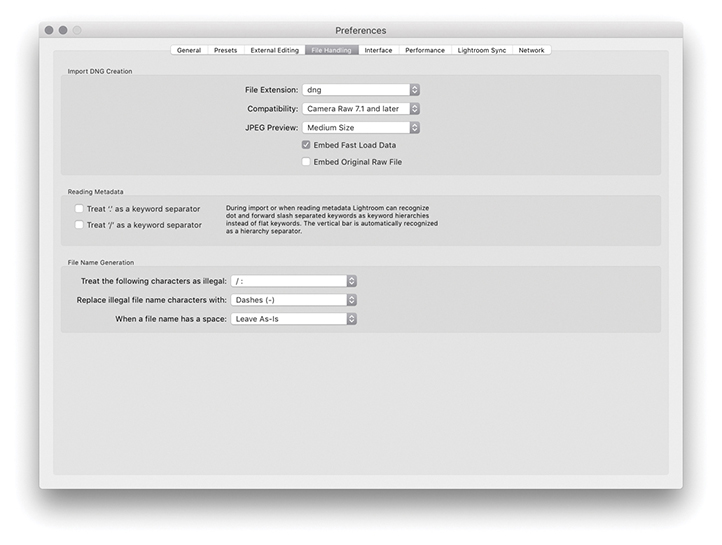Go to the Interface tab

378,50
